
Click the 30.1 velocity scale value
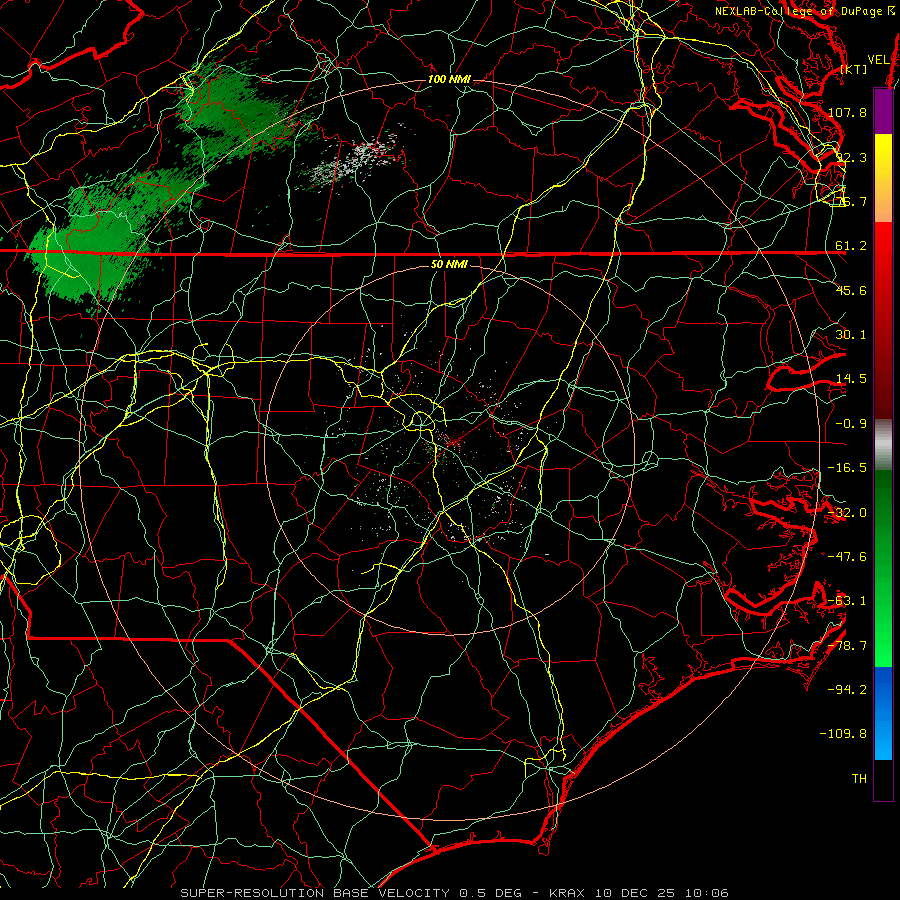point(851,334)
